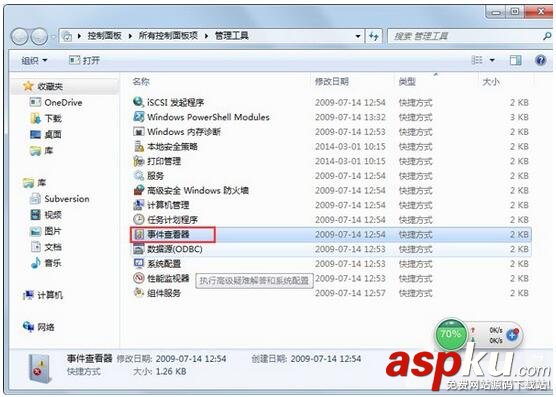Select the Subversion library
Image resolution: width=556 pixels, height=397 pixels.
coord(60,199)
